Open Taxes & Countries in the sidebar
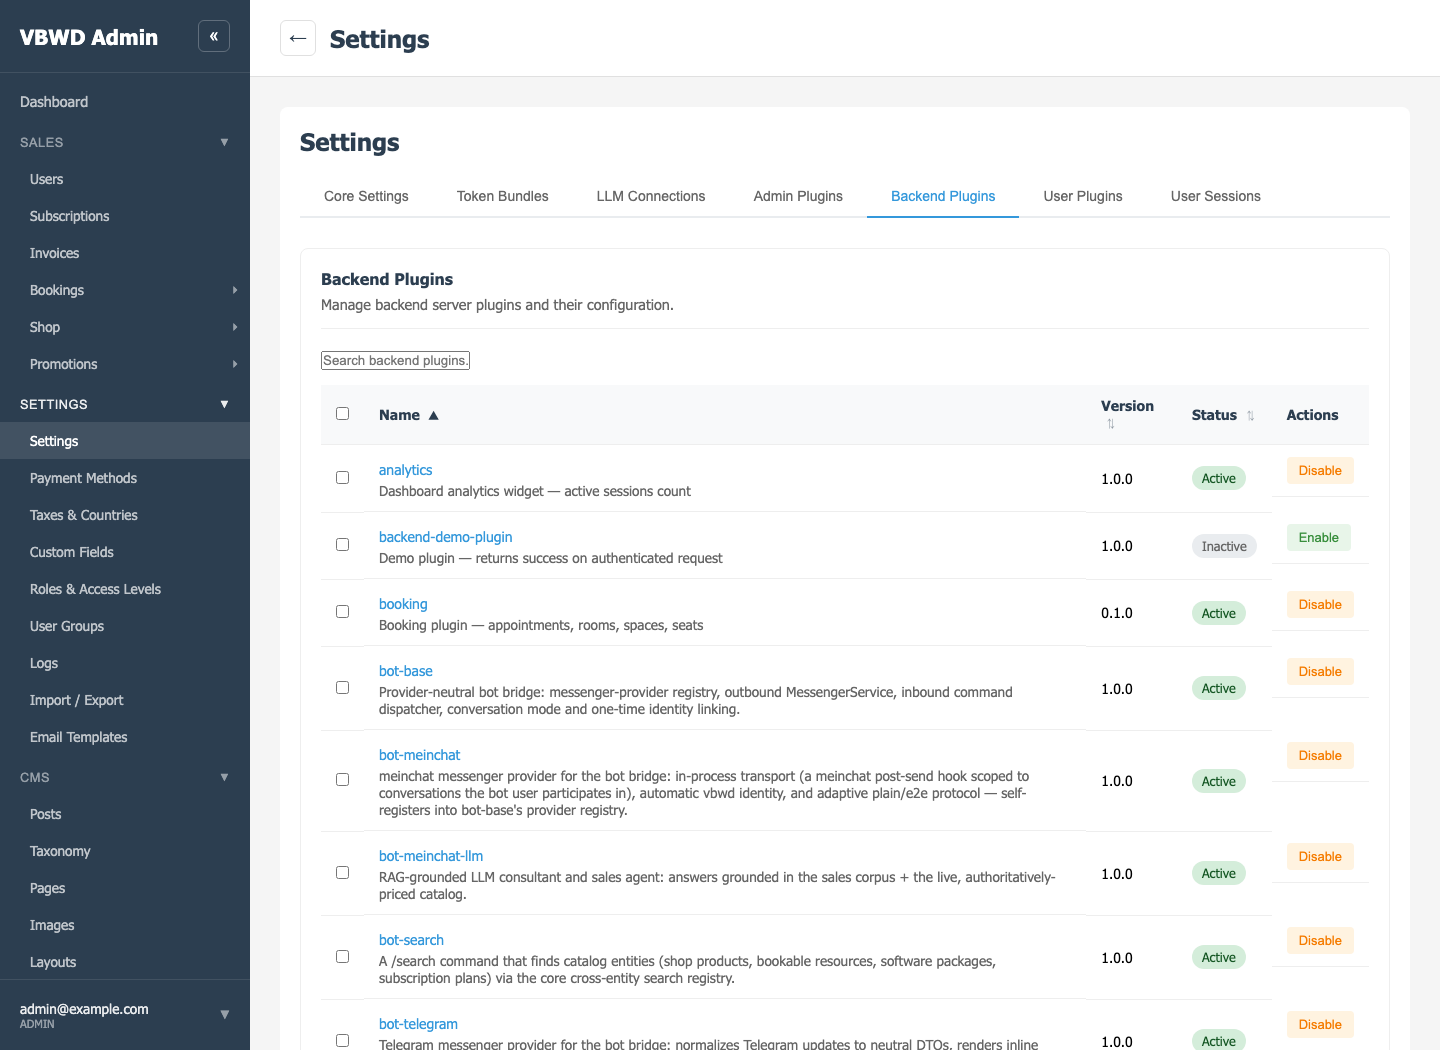Viewport: 1440px width, 1050px height. (x=125, y=515)
